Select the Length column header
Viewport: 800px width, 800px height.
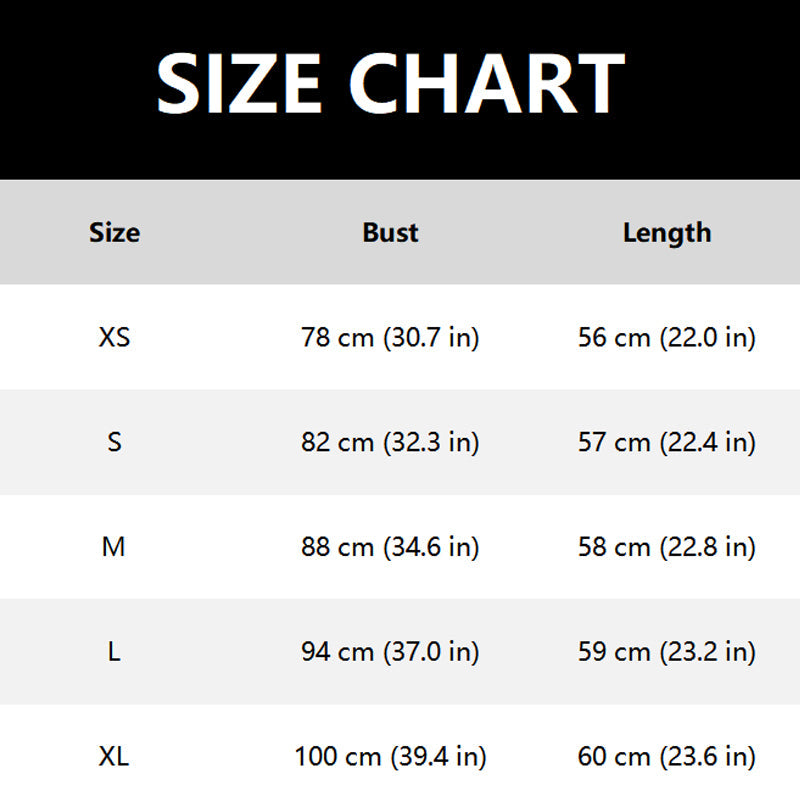point(667,233)
